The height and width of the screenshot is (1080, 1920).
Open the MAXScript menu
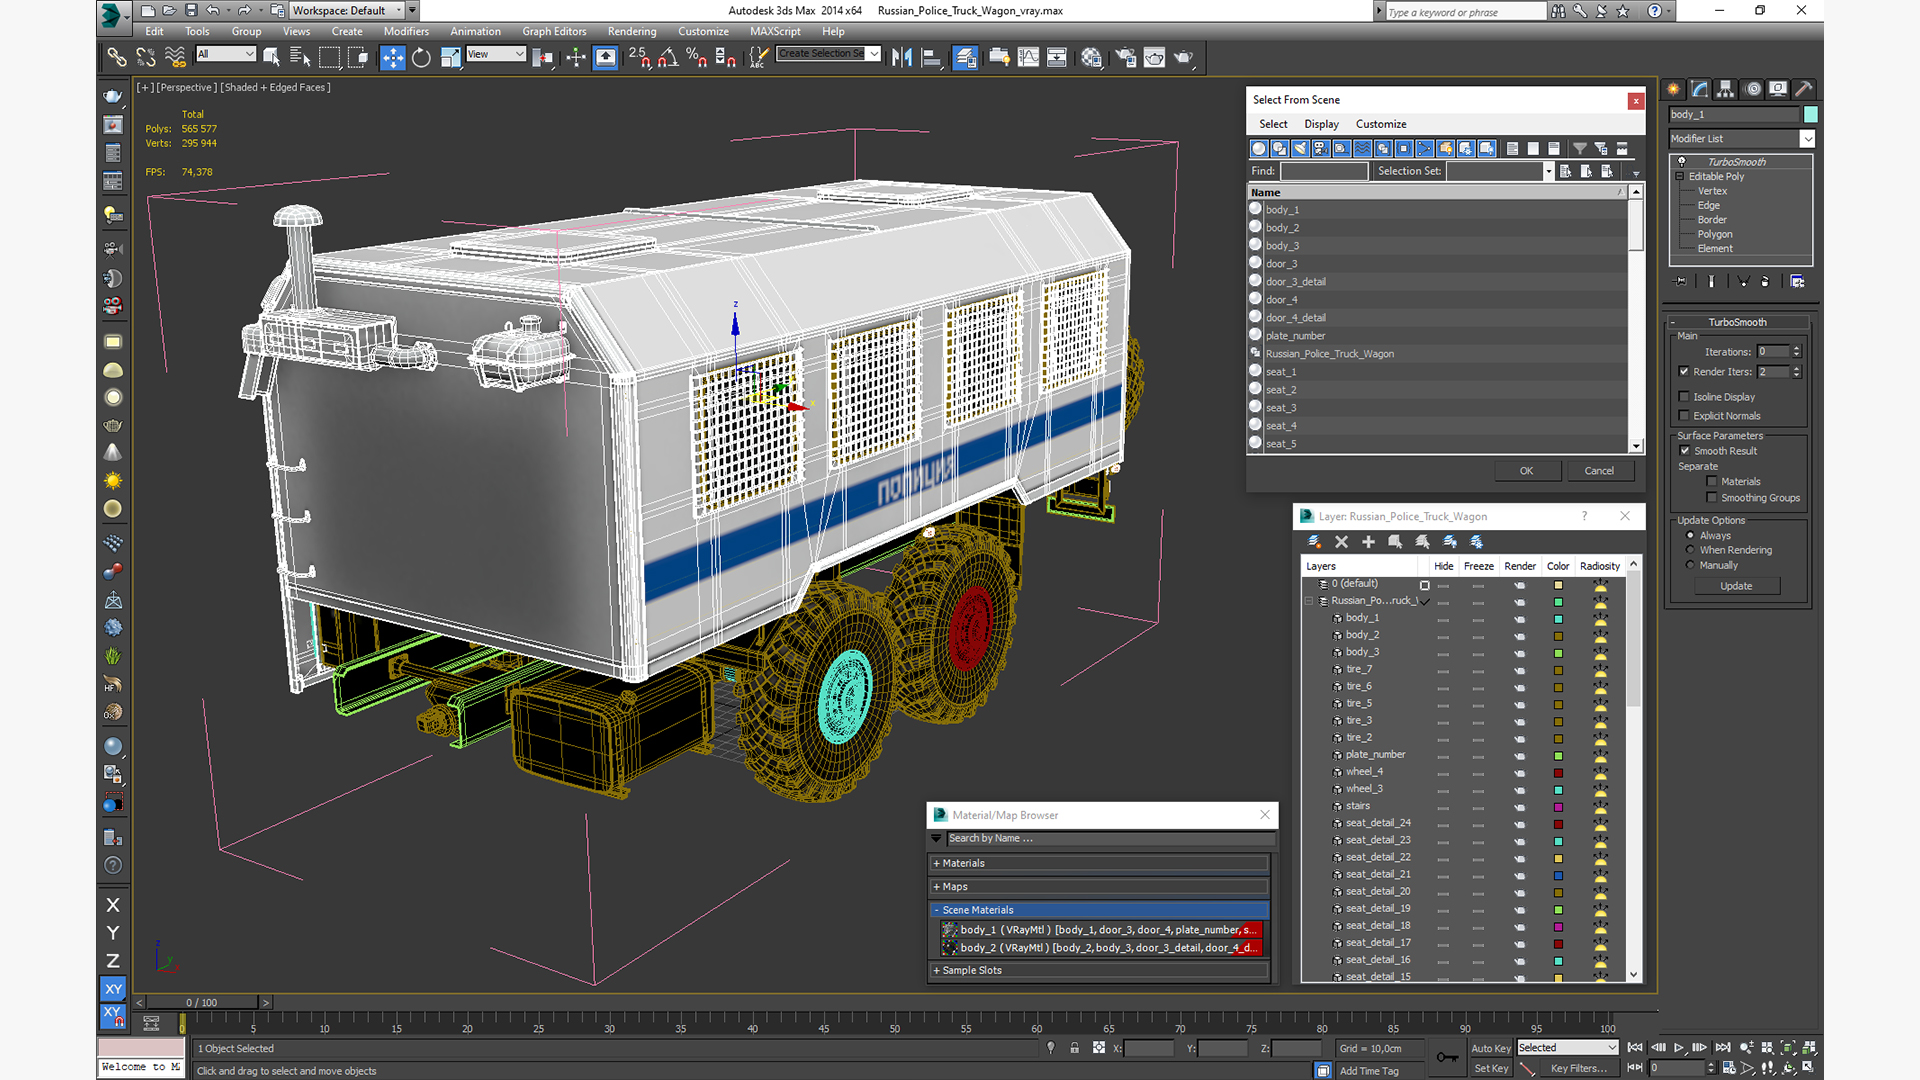(775, 31)
